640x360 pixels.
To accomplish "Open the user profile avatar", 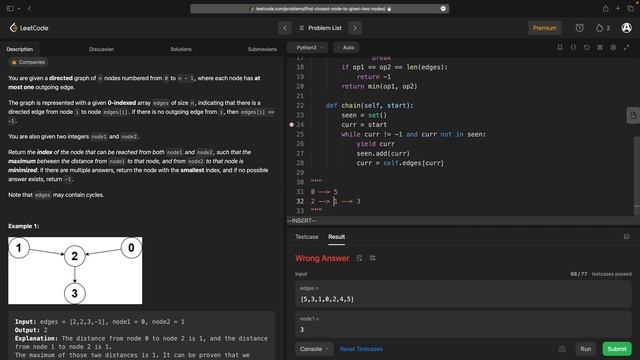I will [626, 28].
